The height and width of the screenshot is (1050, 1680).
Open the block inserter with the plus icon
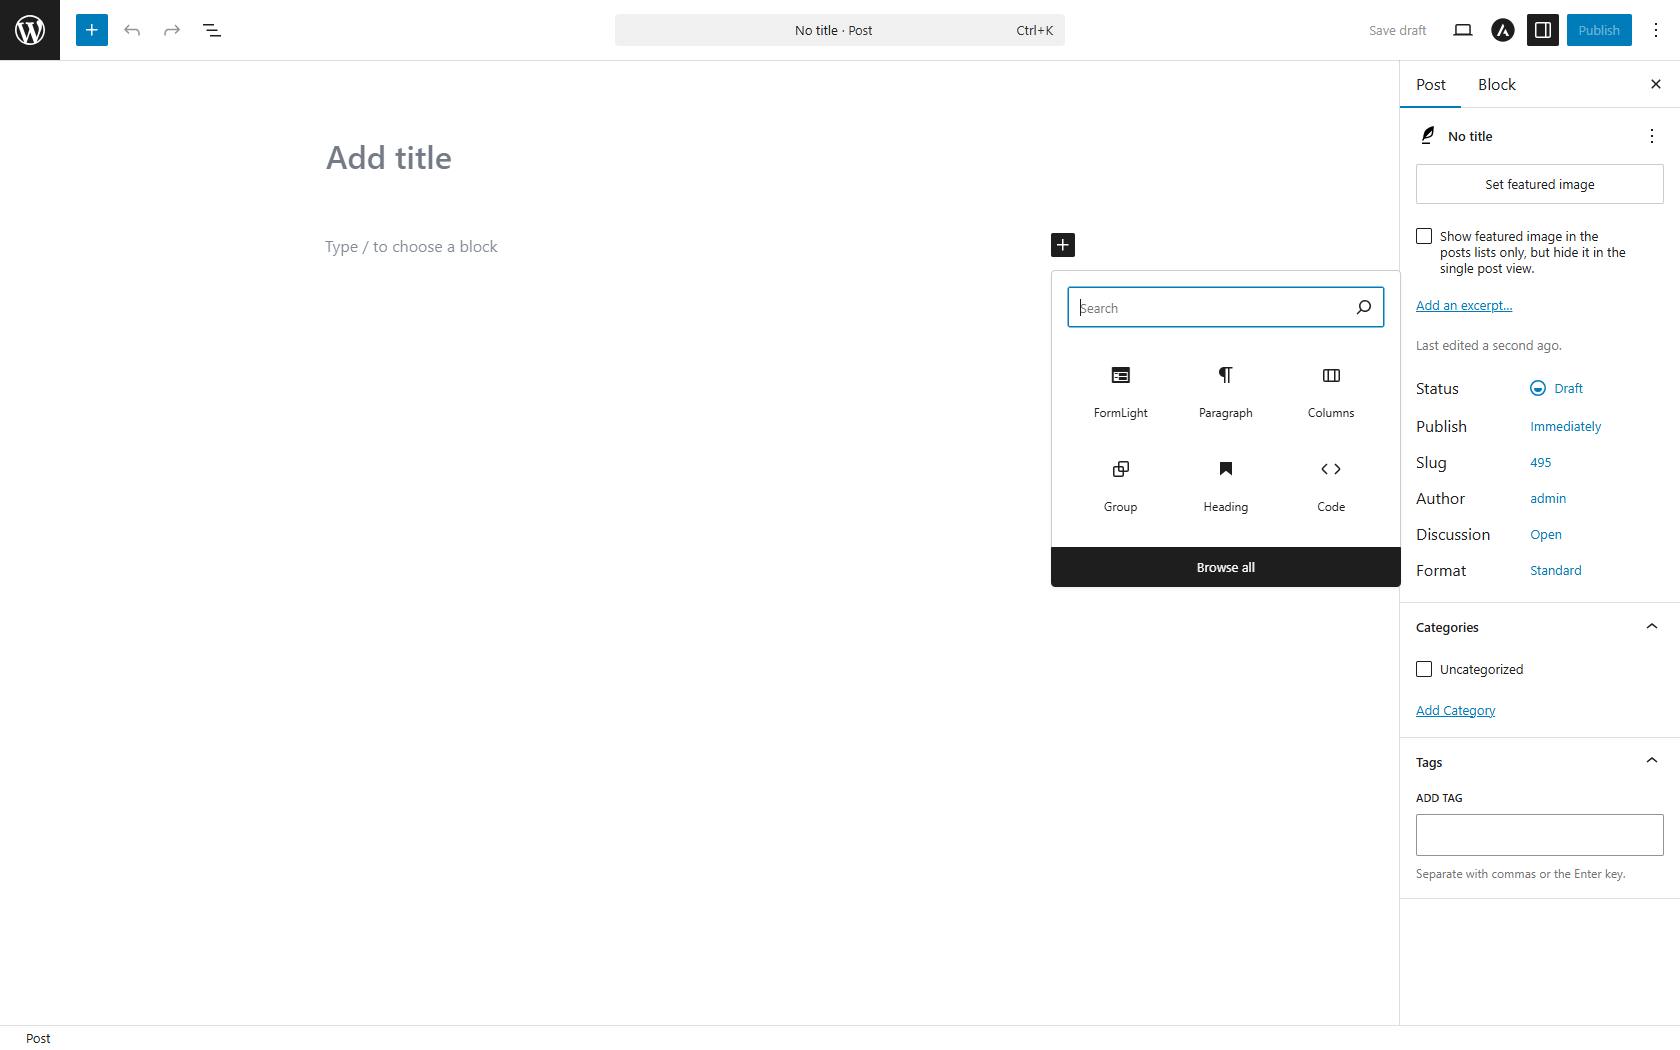click(x=91, y=30)
